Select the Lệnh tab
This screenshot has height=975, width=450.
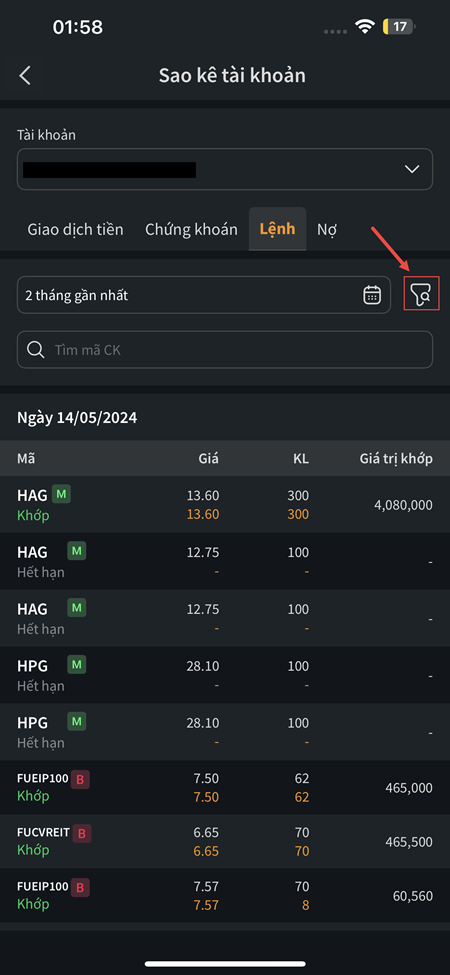pos(277,229)
